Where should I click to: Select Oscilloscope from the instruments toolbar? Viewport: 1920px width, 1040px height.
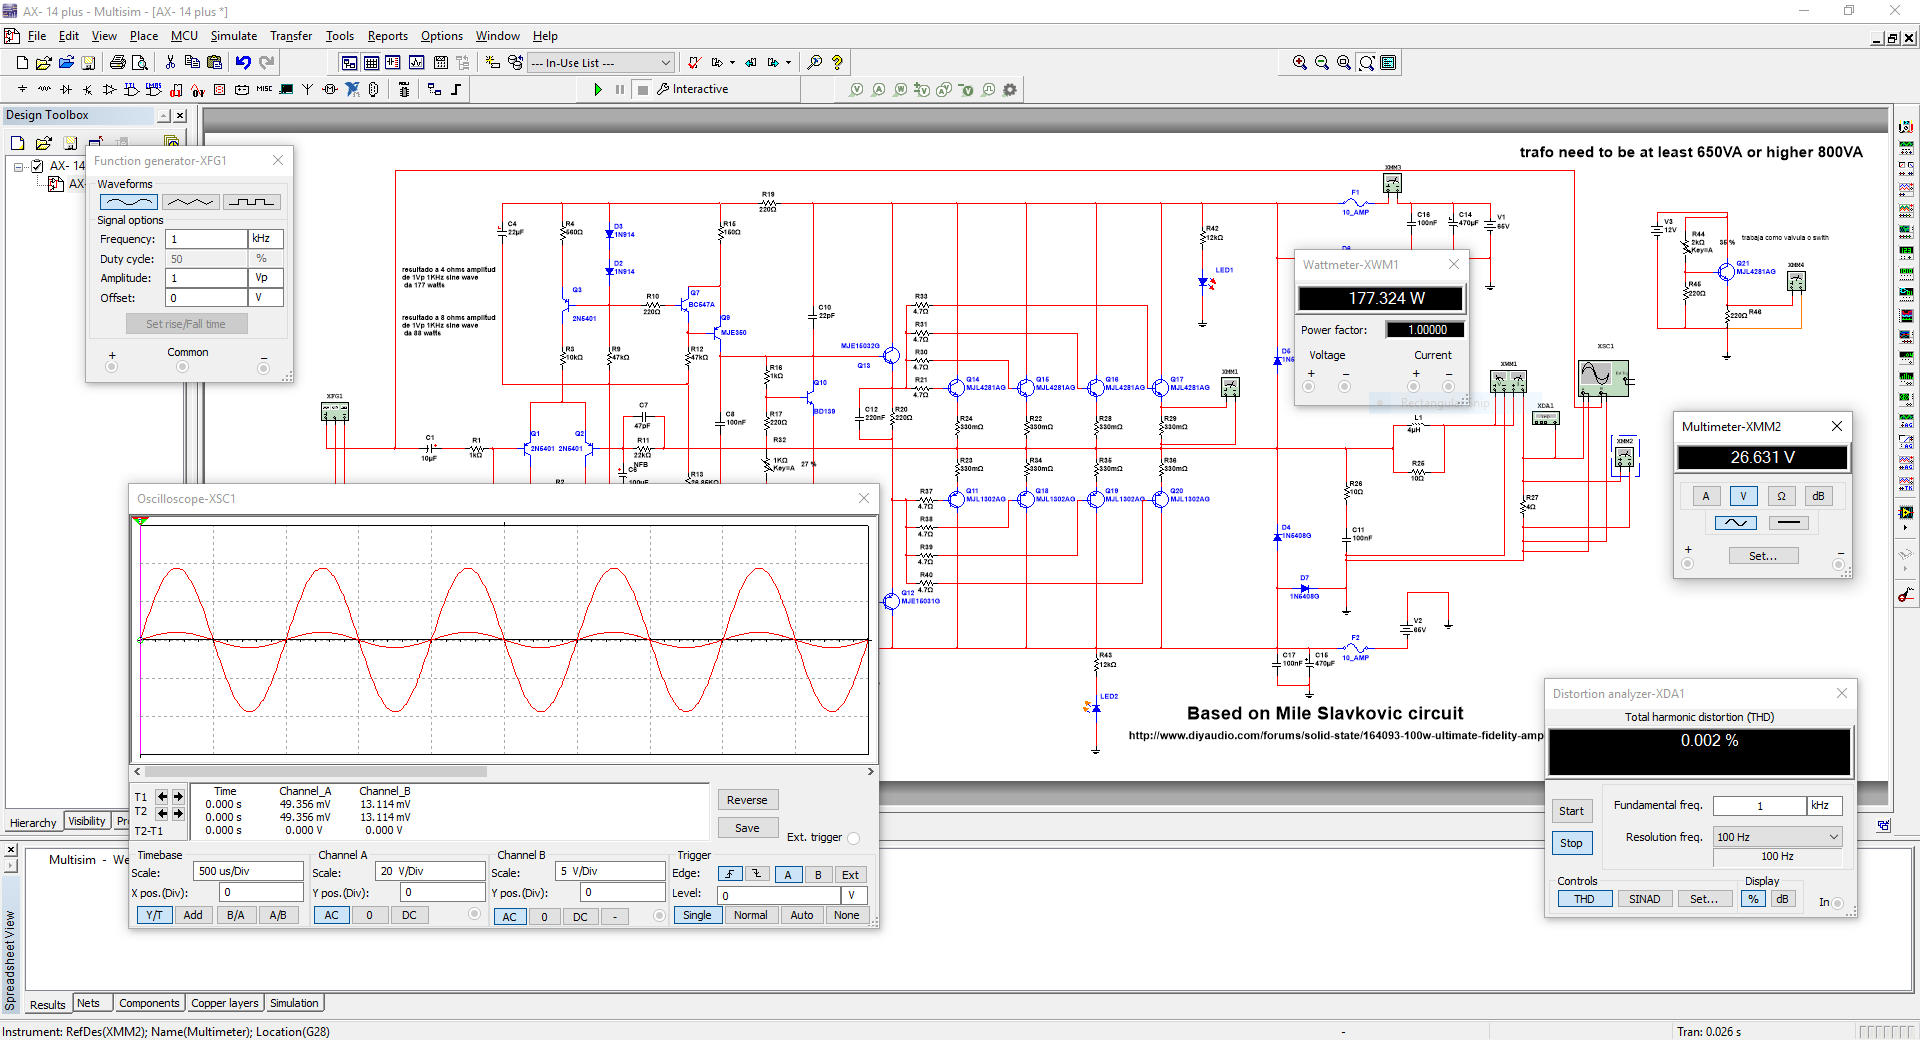click(1906, 189)
